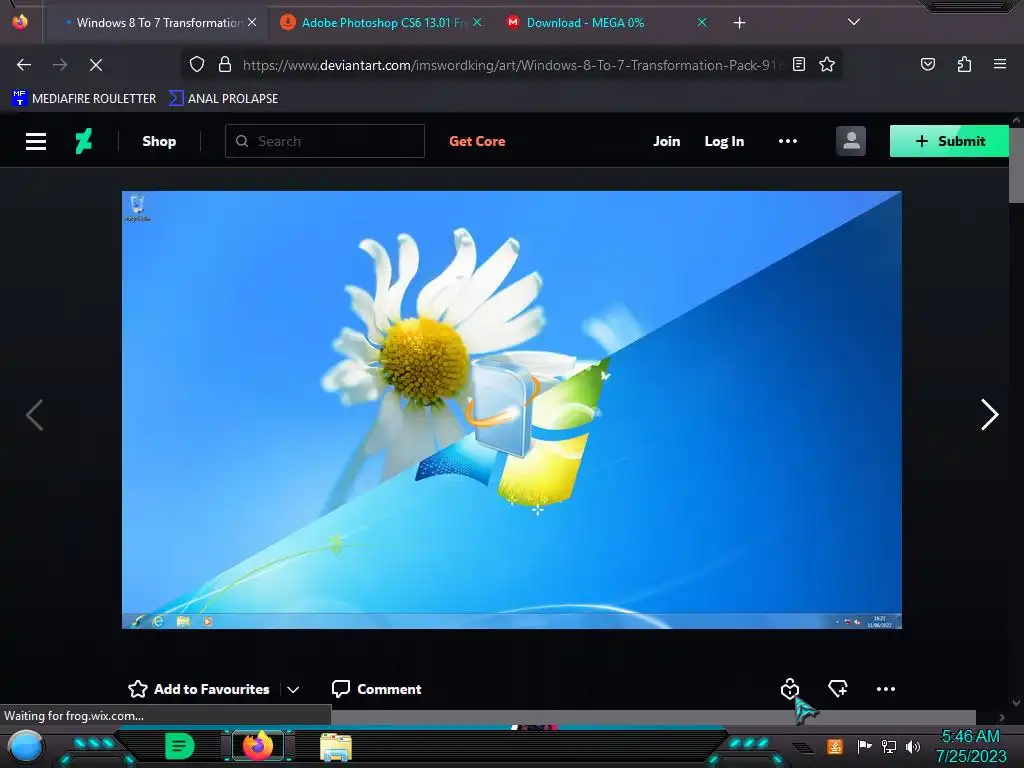Open the deviation more options three dots

pyautogui.click(x=886, y=689)
